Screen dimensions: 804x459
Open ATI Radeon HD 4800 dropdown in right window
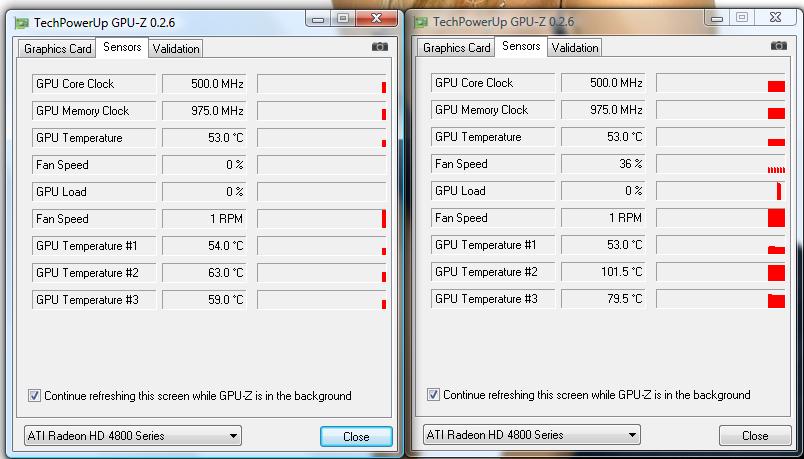[x=532, y=435]
